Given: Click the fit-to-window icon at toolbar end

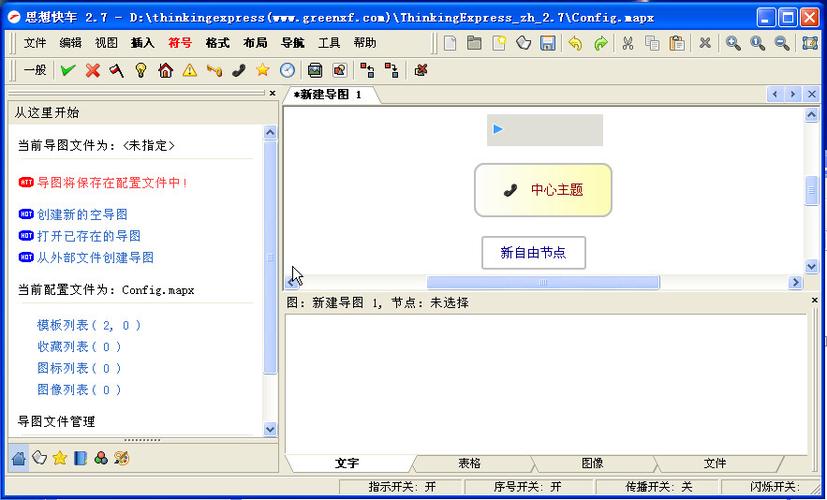Looking at the screenshot, I should click(x=810, y=43).
